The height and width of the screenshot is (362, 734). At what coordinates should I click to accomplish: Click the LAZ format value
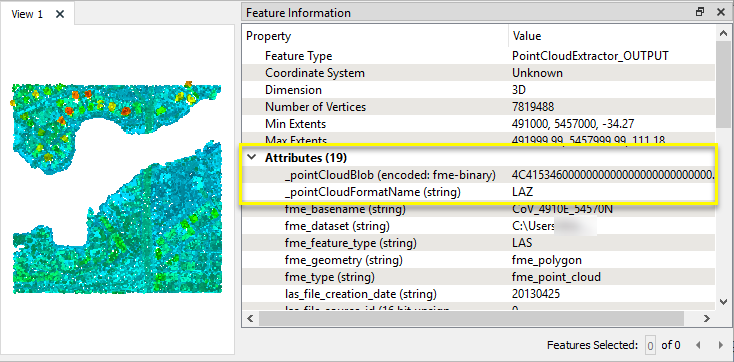(x=523, y=192)
